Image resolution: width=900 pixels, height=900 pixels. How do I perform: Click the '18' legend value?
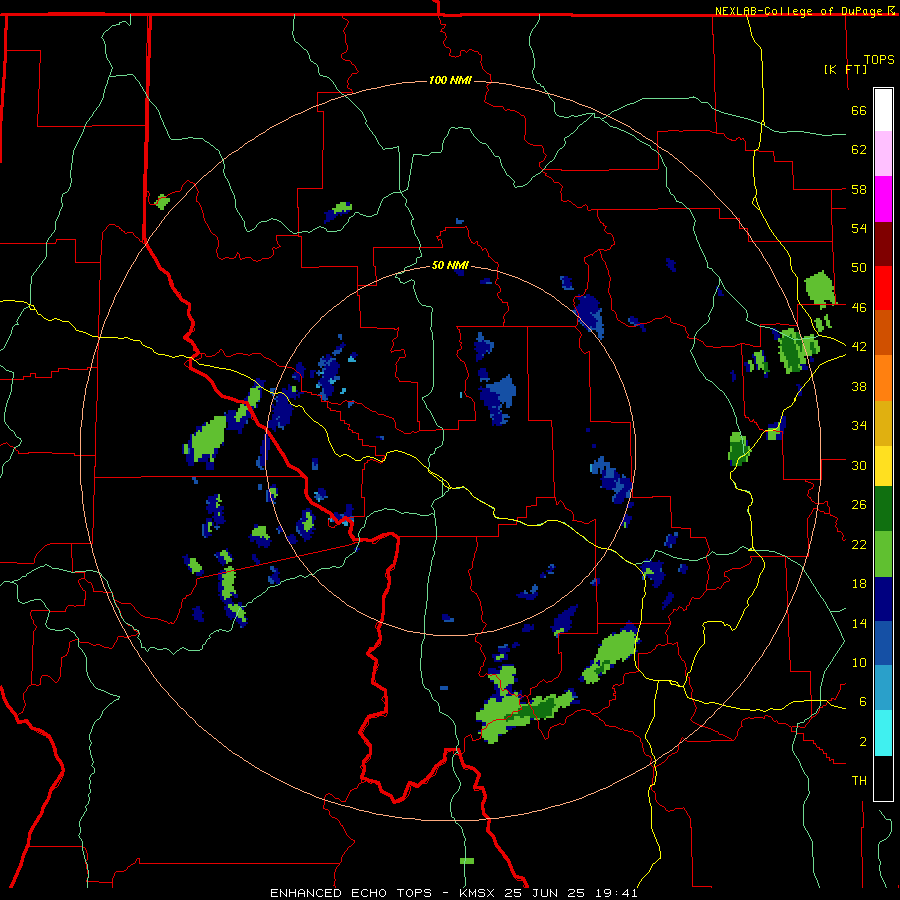[x=859, y=584]
